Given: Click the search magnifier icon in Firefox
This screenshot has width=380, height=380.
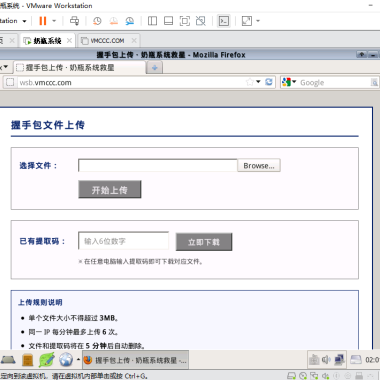Looking at the screenshot, I should (374, 82).
